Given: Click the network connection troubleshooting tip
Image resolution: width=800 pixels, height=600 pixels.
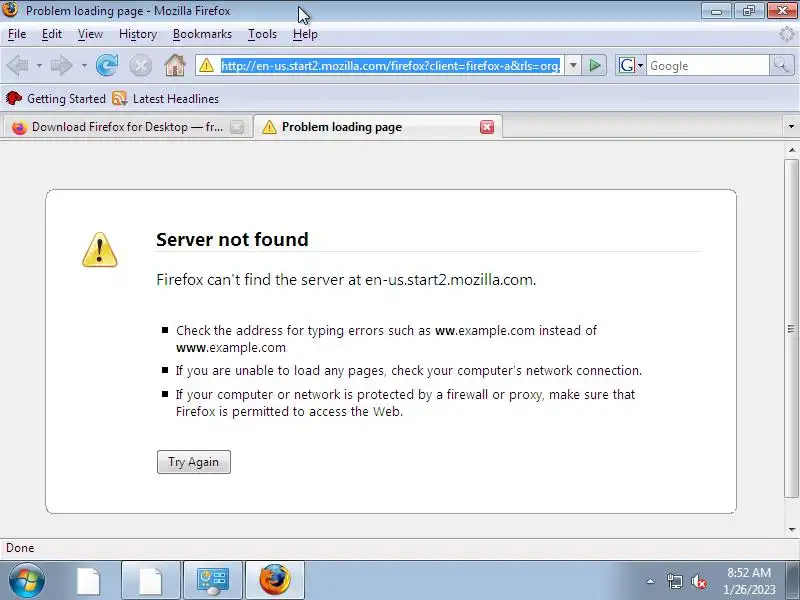Looking at the screenshot, I should (409, 370).
